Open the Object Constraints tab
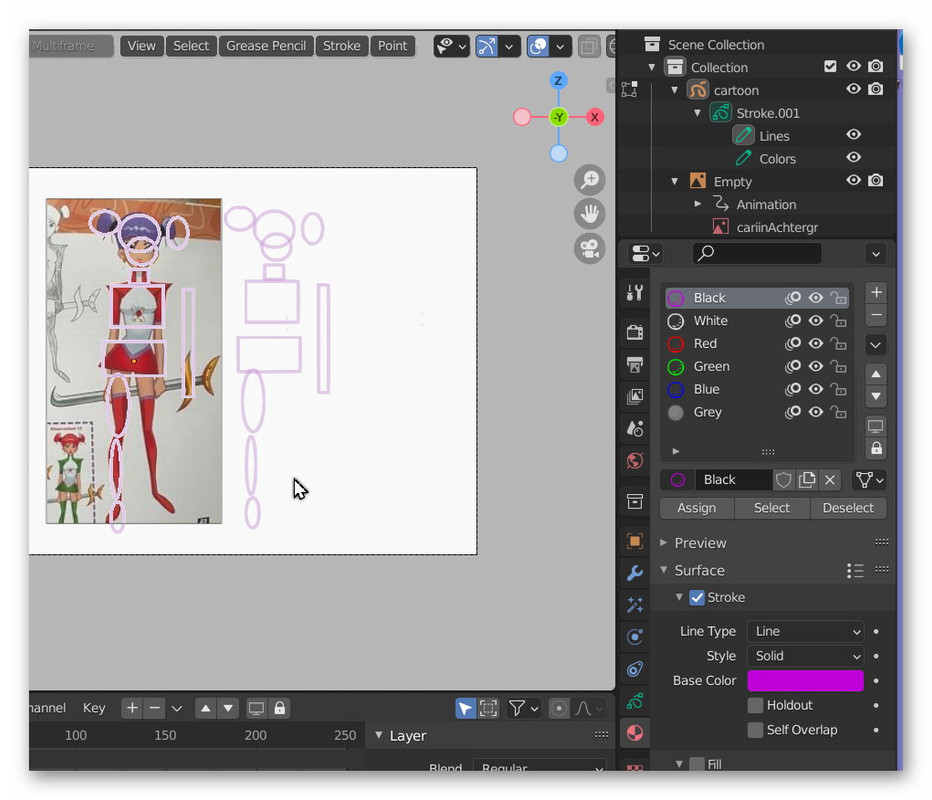Viewport: 932px width, 800px height. coord(634,669)
